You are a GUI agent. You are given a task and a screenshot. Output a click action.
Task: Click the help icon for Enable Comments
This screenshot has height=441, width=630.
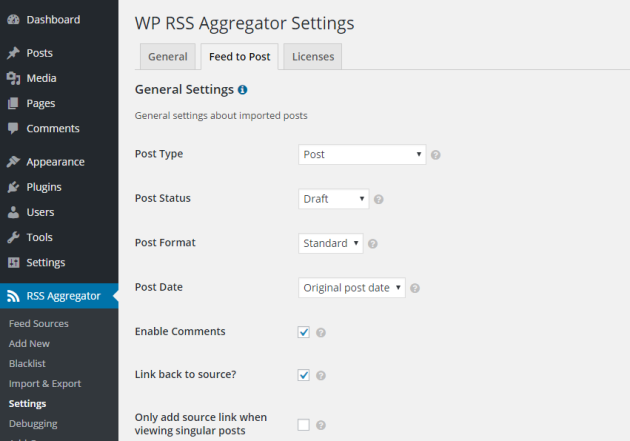tap(321, 333)
